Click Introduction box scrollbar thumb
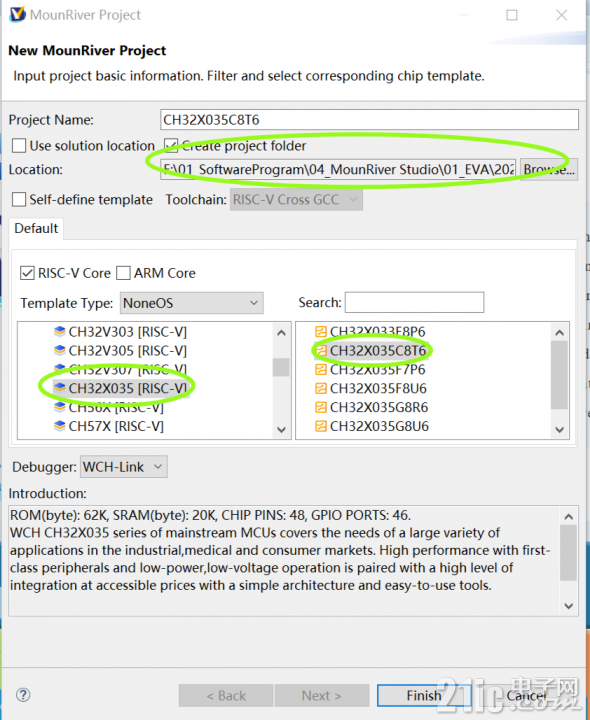The height and width of the screenshot is (720, 590). pos(568,553)
